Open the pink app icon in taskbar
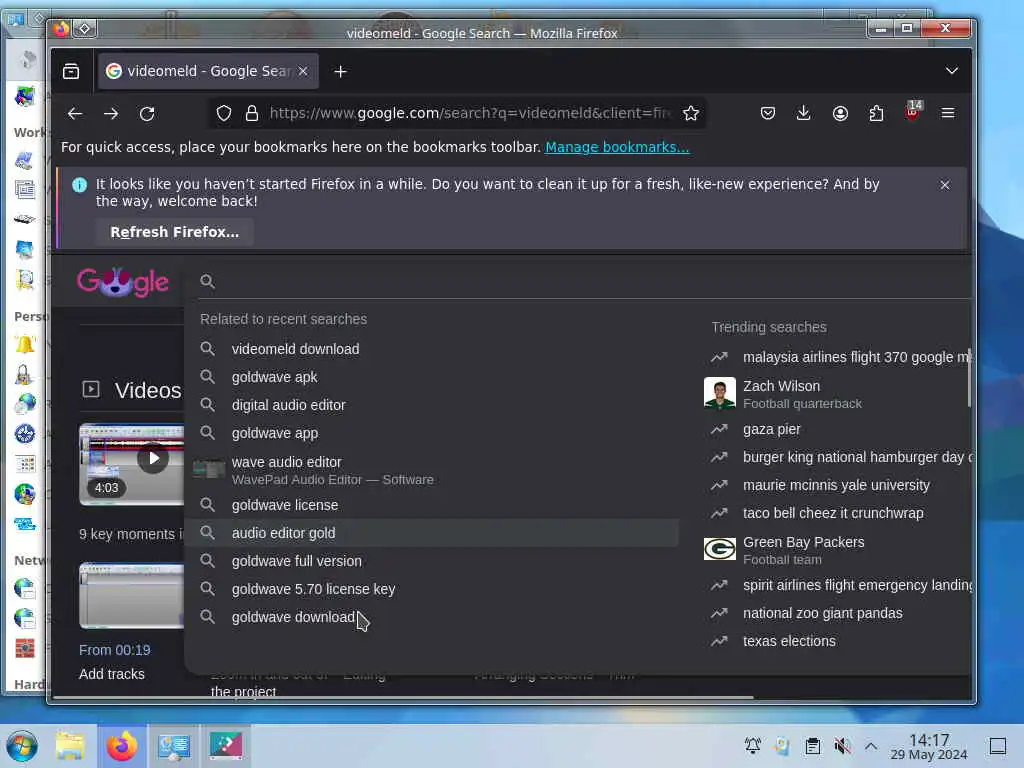Screen dimensions: 1024x768 point(226,746)
